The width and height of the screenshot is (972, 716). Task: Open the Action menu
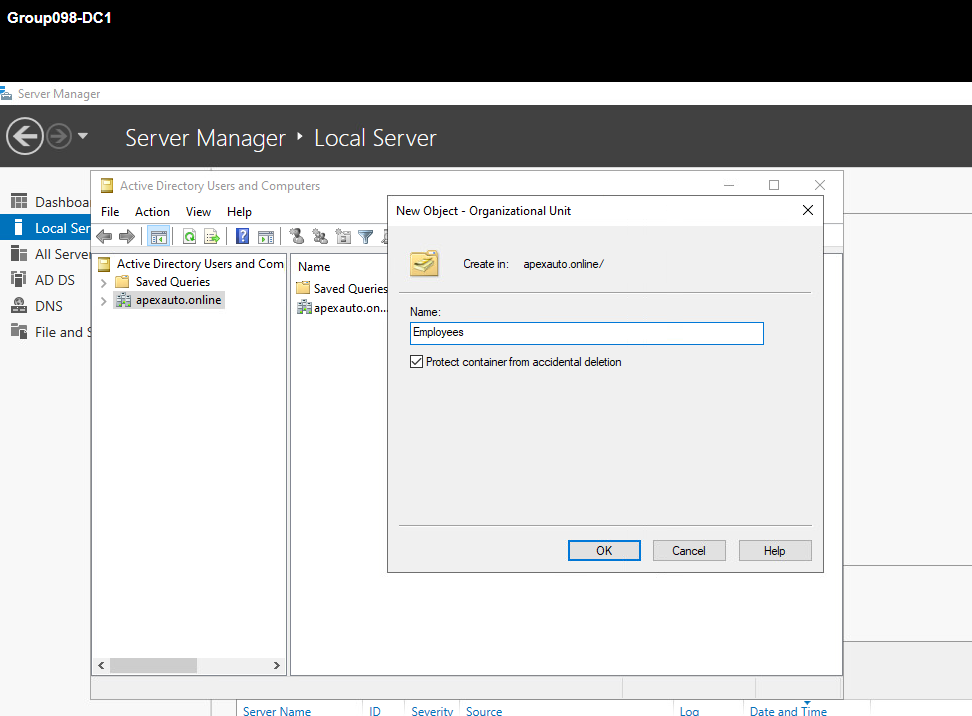(x=152, y=211)
